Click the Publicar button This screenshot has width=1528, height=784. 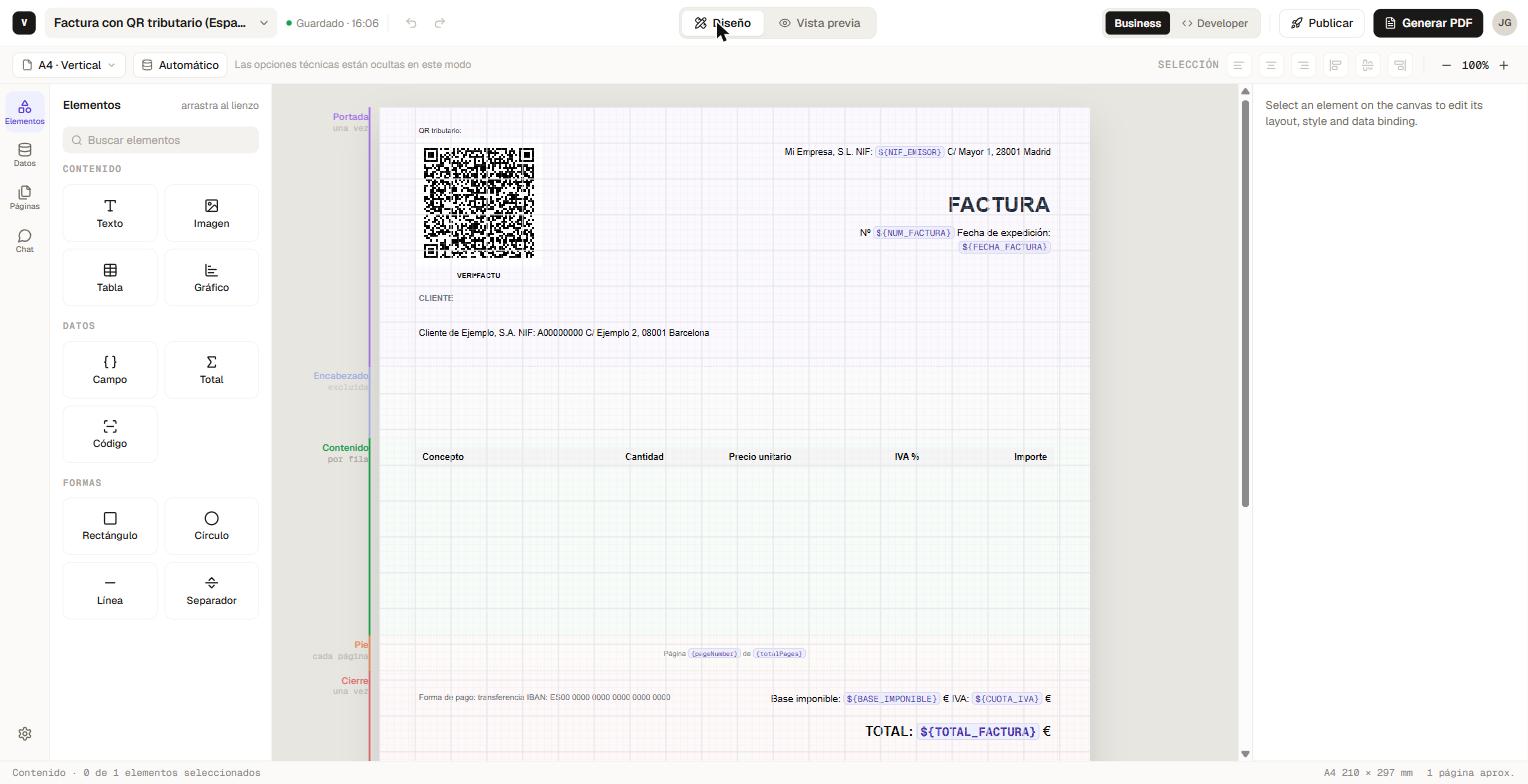point(1321,23)
